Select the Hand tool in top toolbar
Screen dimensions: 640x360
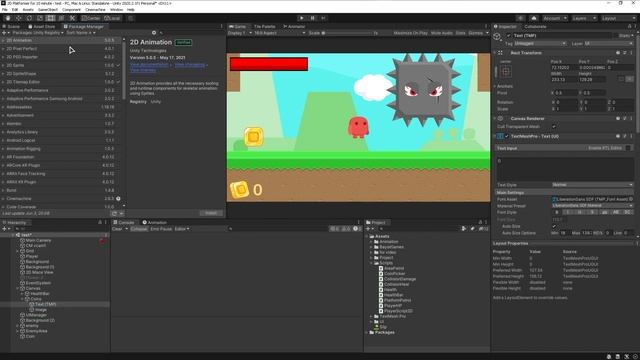(x=8, y=18)
